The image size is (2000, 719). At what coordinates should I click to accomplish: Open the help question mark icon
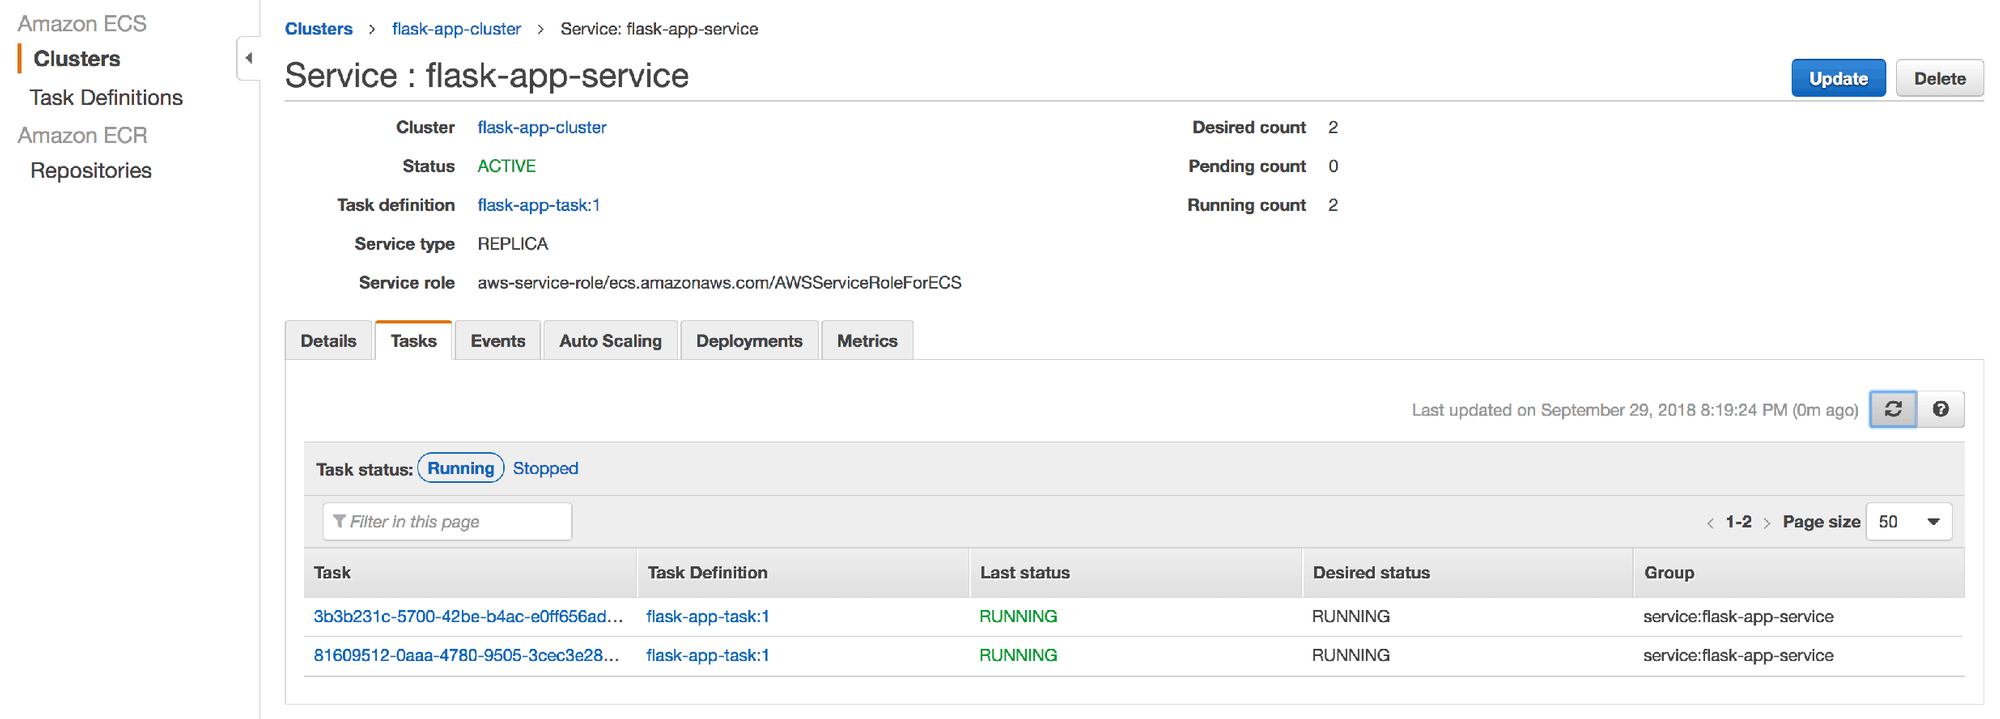click(1940, 409)
